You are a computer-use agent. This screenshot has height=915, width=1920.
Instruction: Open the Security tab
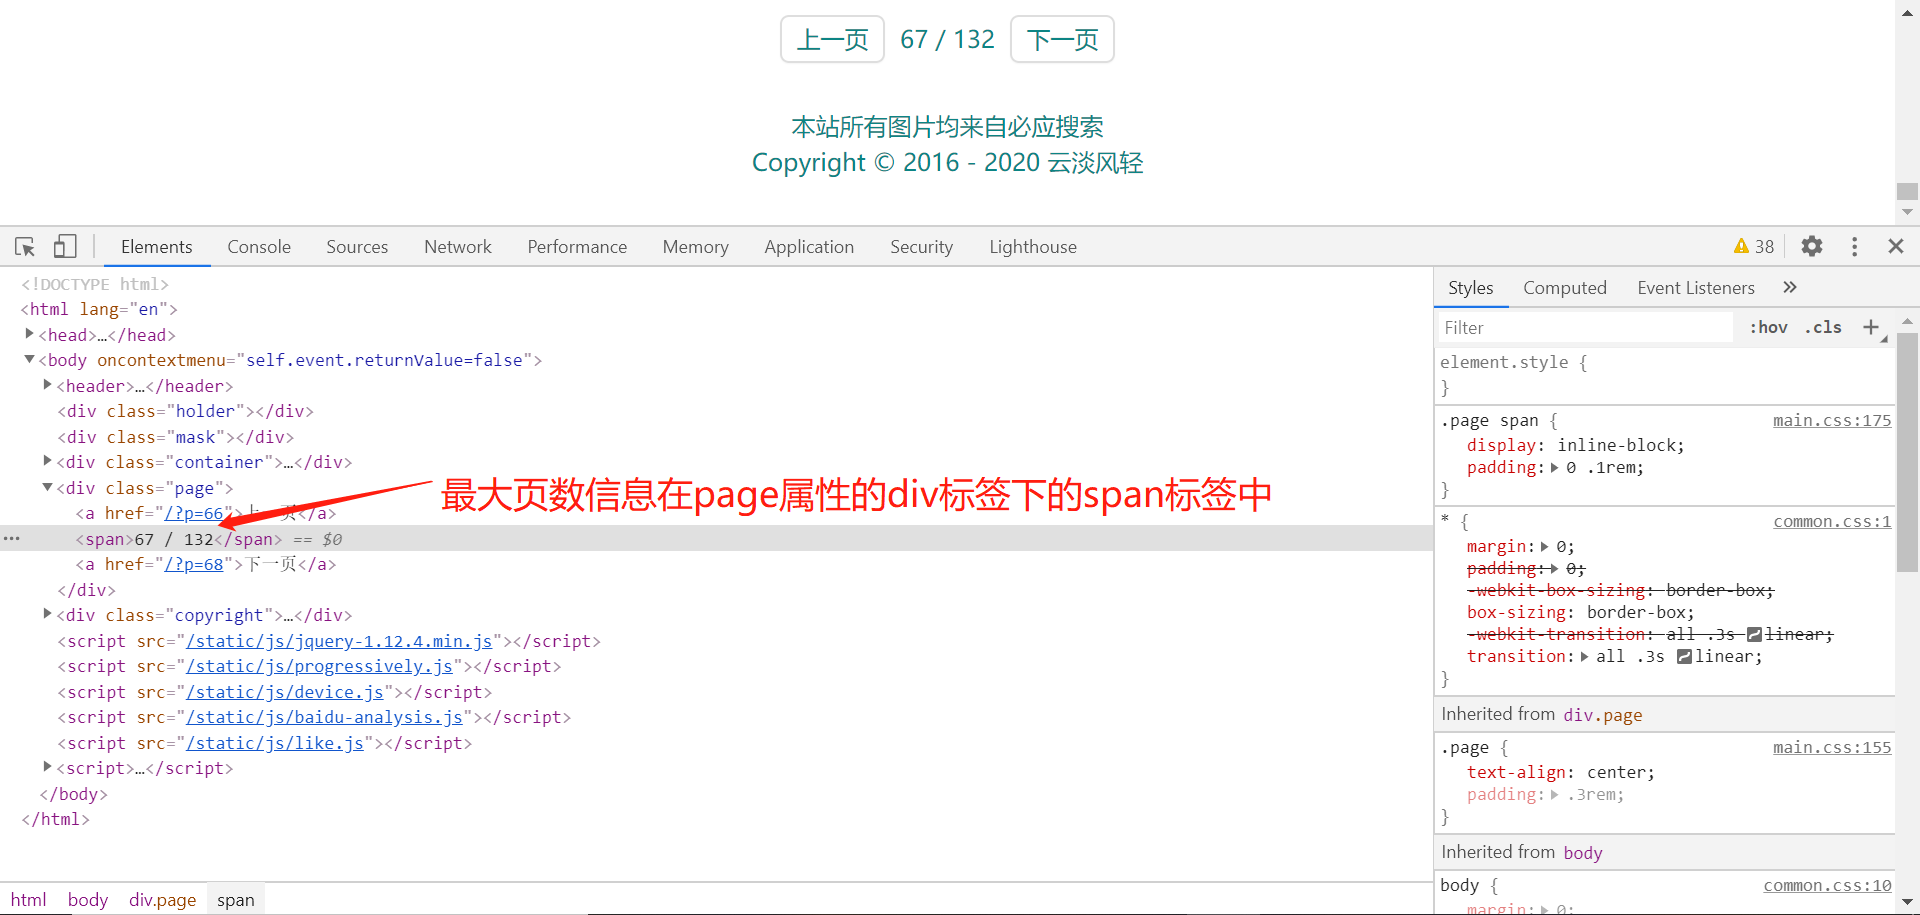pyautogui.click(x=921, y=247)
